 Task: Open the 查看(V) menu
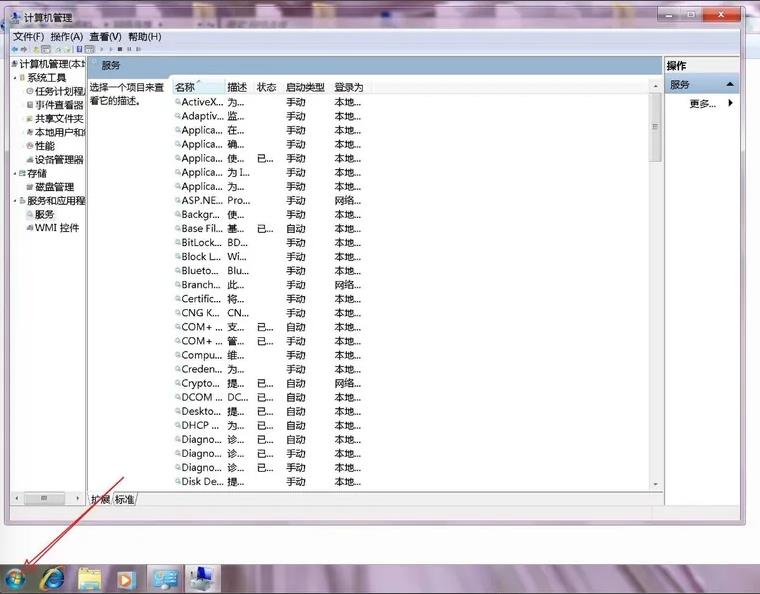pyautogui.click(x=105, y=37)
